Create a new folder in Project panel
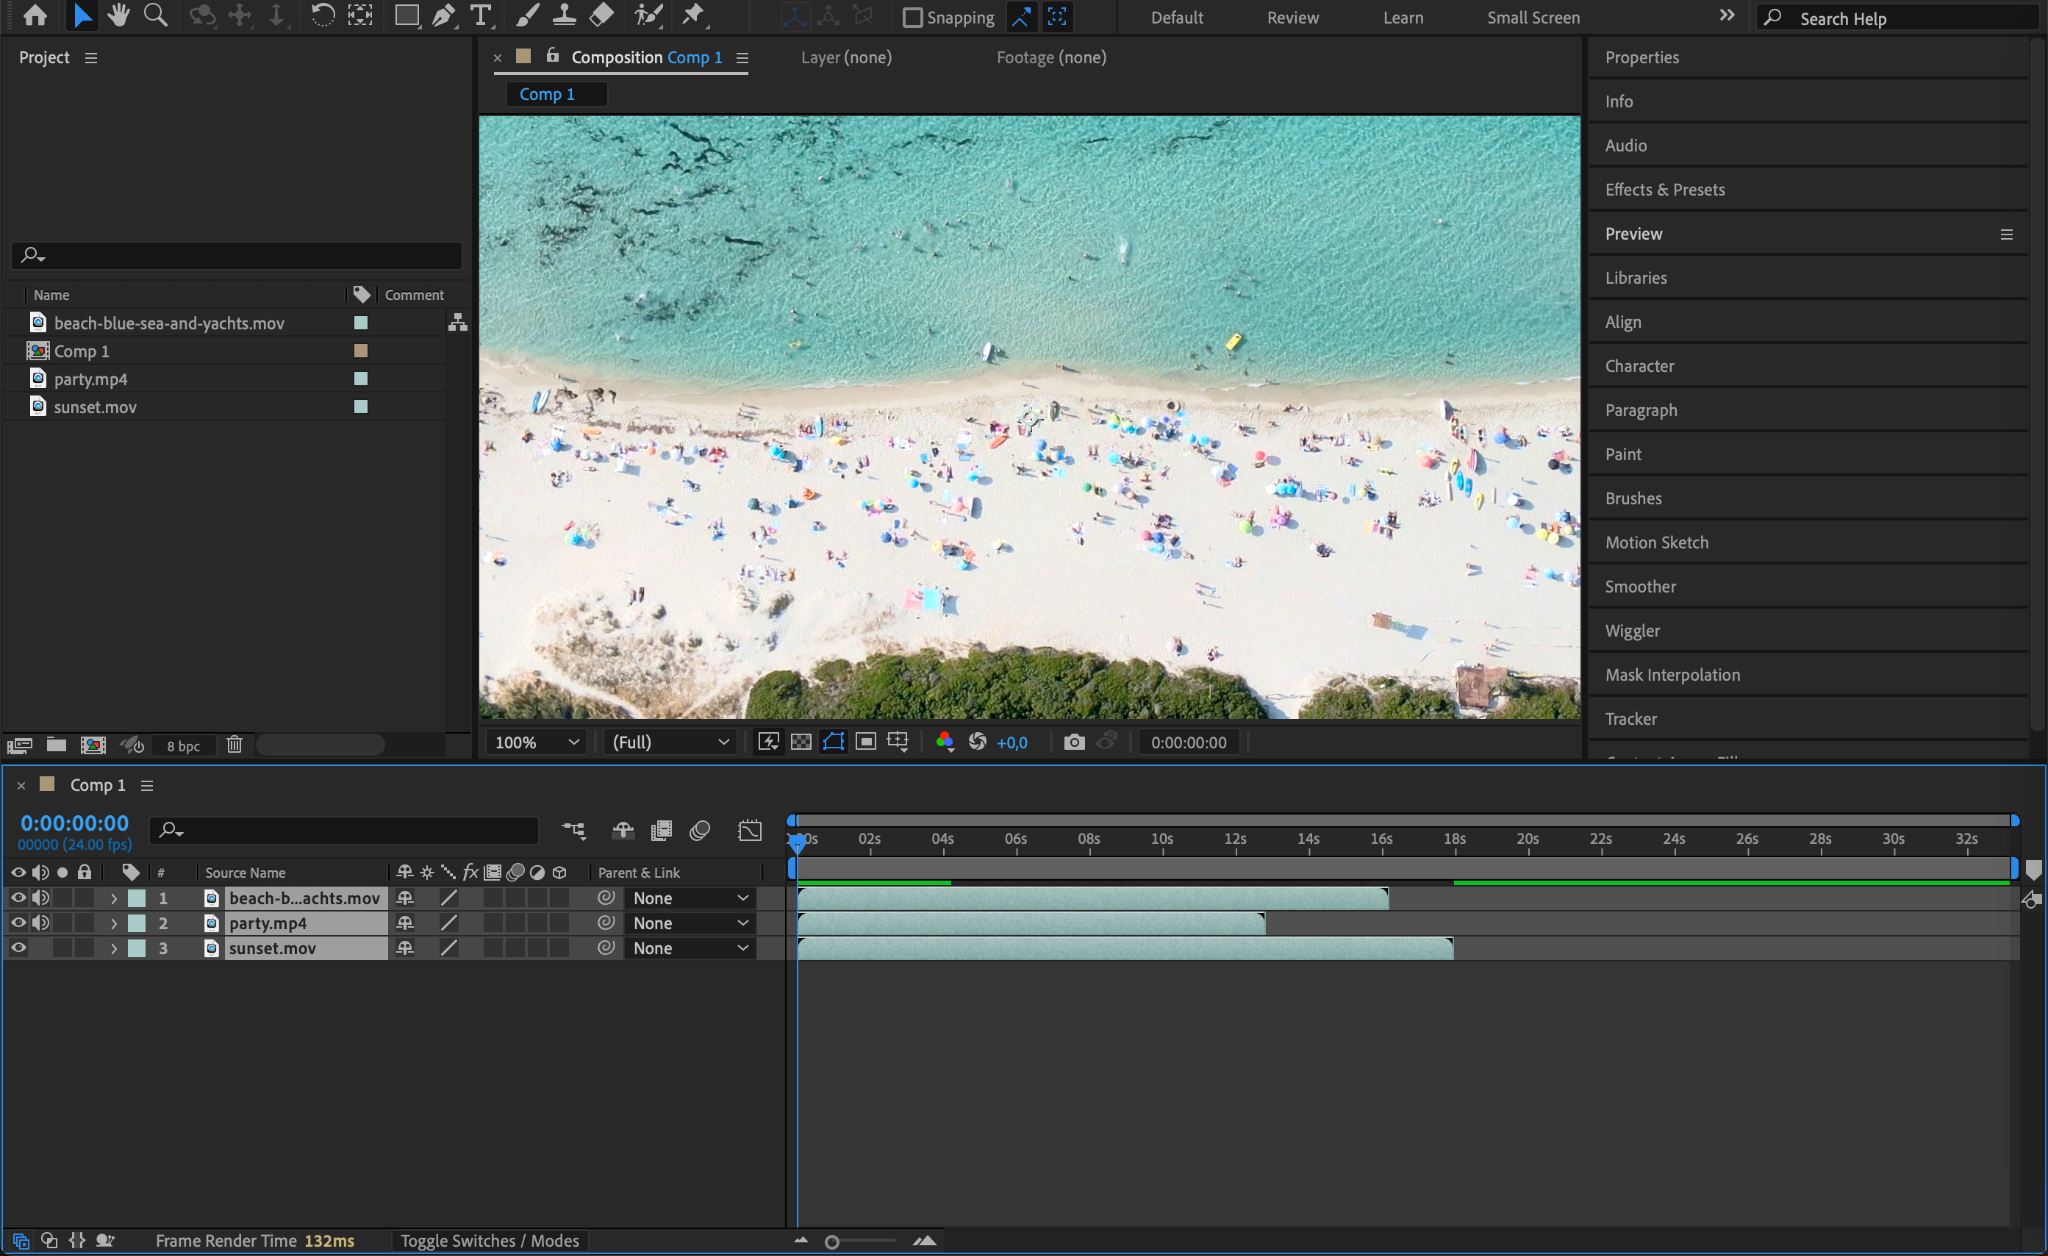2048x1256 pixels. pos(56,745)
